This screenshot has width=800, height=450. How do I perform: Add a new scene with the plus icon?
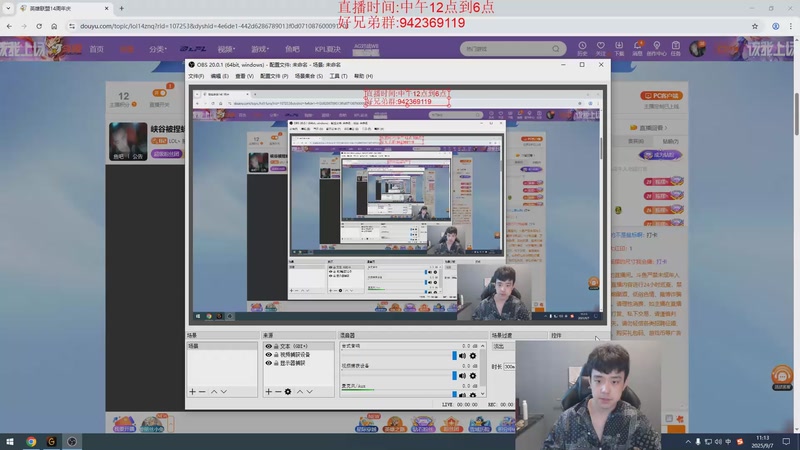[x=192, y=392]
